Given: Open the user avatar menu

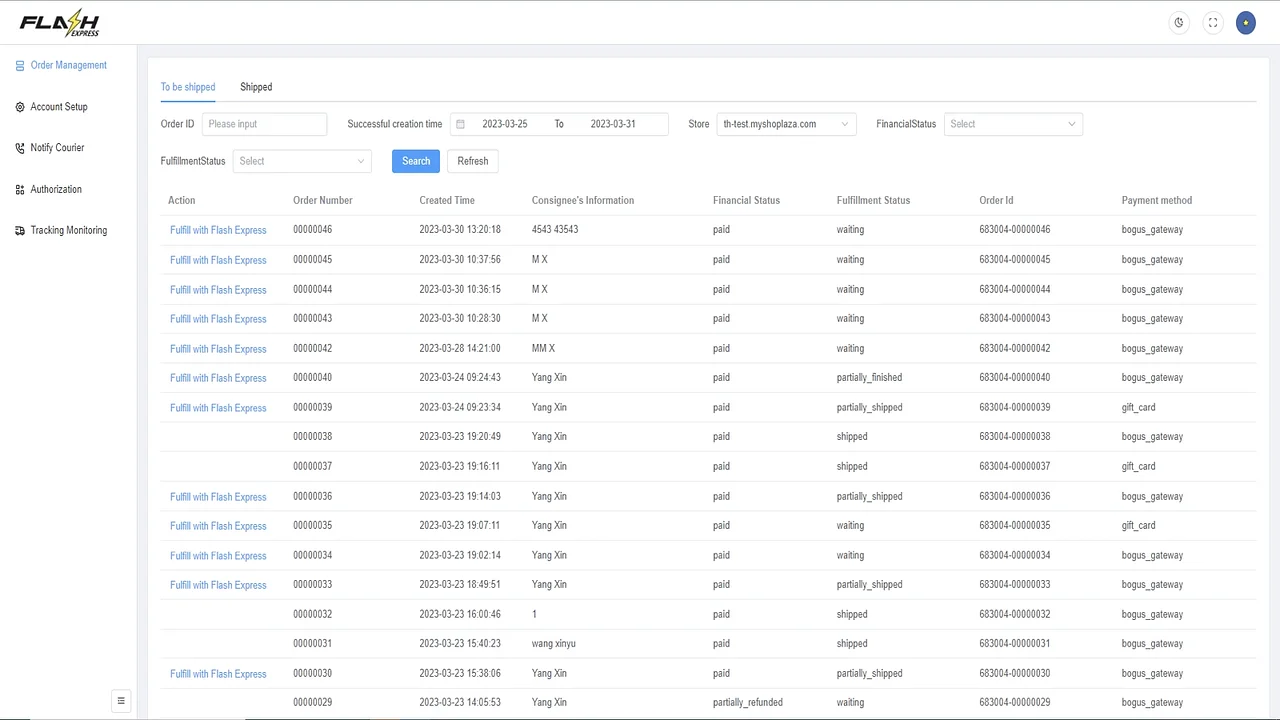Looking at the screenshot, I should 1245,22.
